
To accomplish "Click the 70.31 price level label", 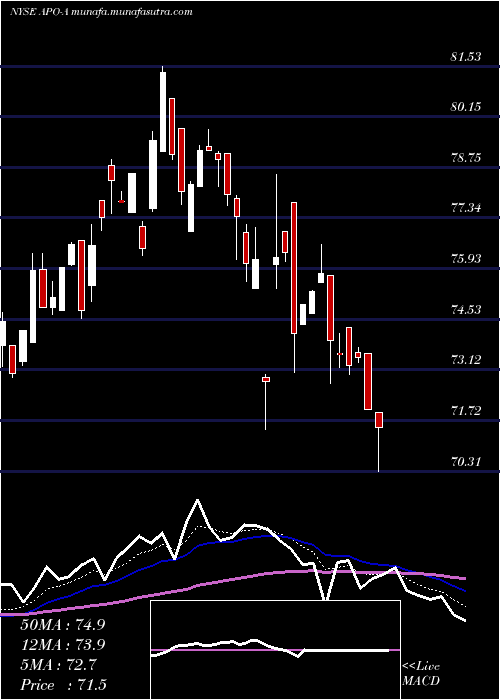I will pyautogui.click(x=466, y=461).
